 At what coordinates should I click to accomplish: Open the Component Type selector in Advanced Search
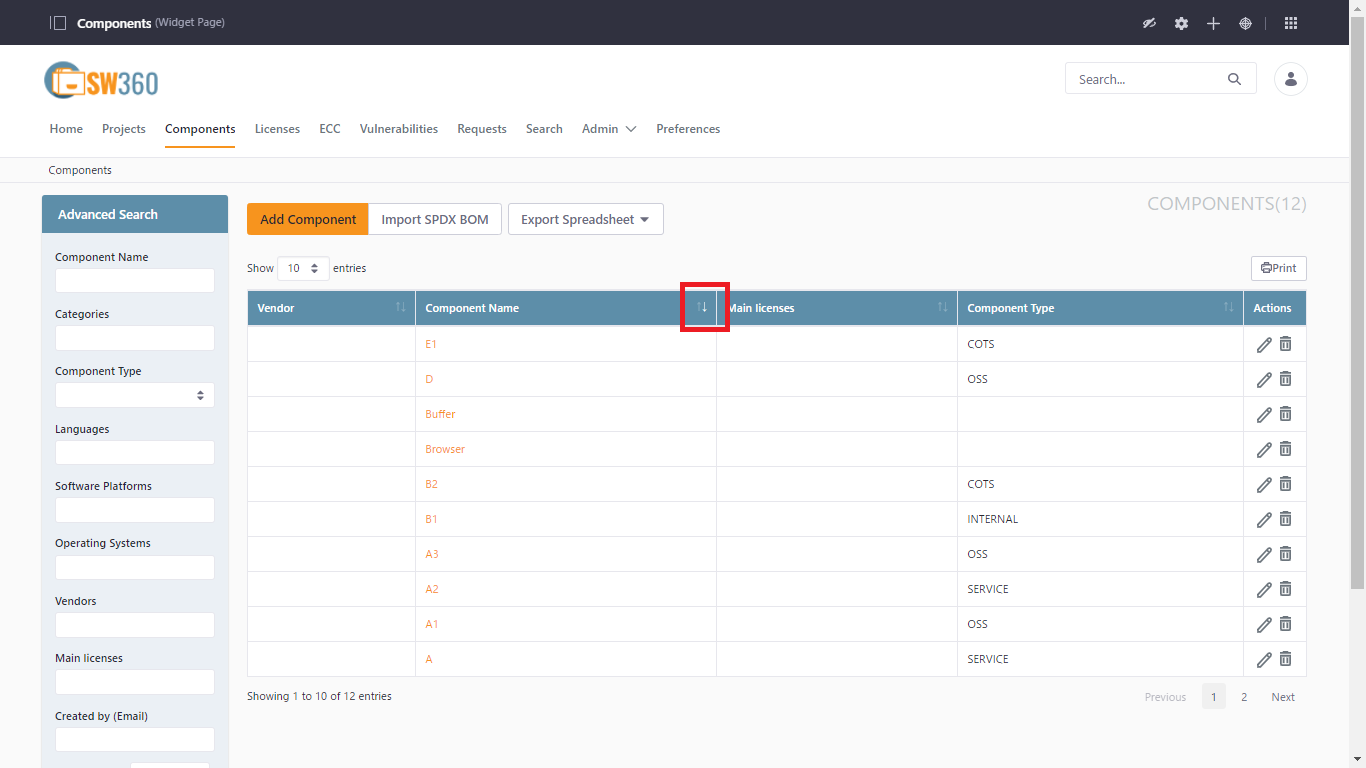click(x=134, y=395)
